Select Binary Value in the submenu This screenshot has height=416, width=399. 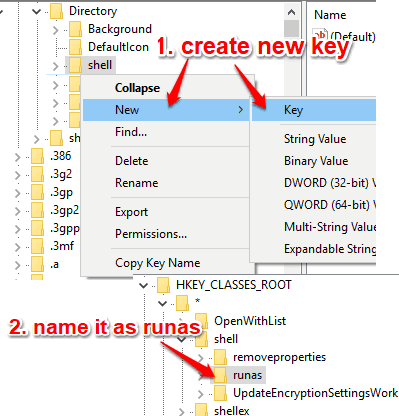tap(314, 161)
